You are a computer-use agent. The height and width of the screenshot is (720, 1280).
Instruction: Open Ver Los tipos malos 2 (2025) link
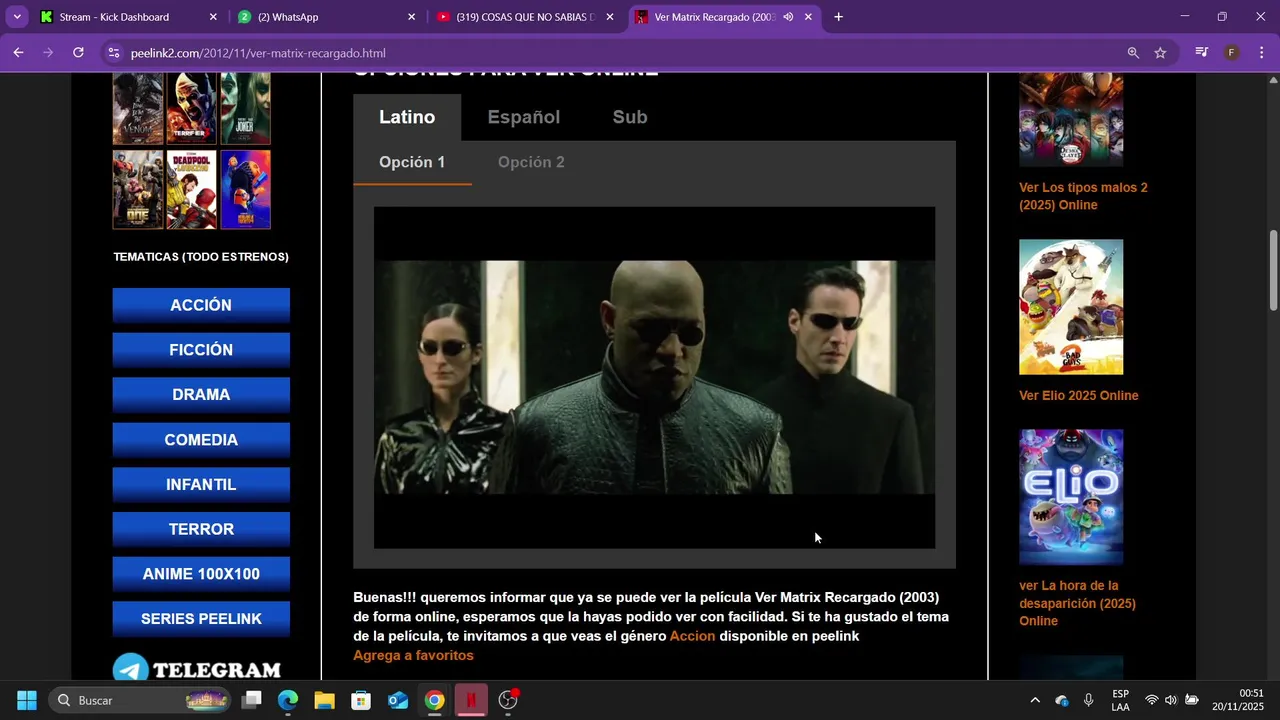(1083, 196)
